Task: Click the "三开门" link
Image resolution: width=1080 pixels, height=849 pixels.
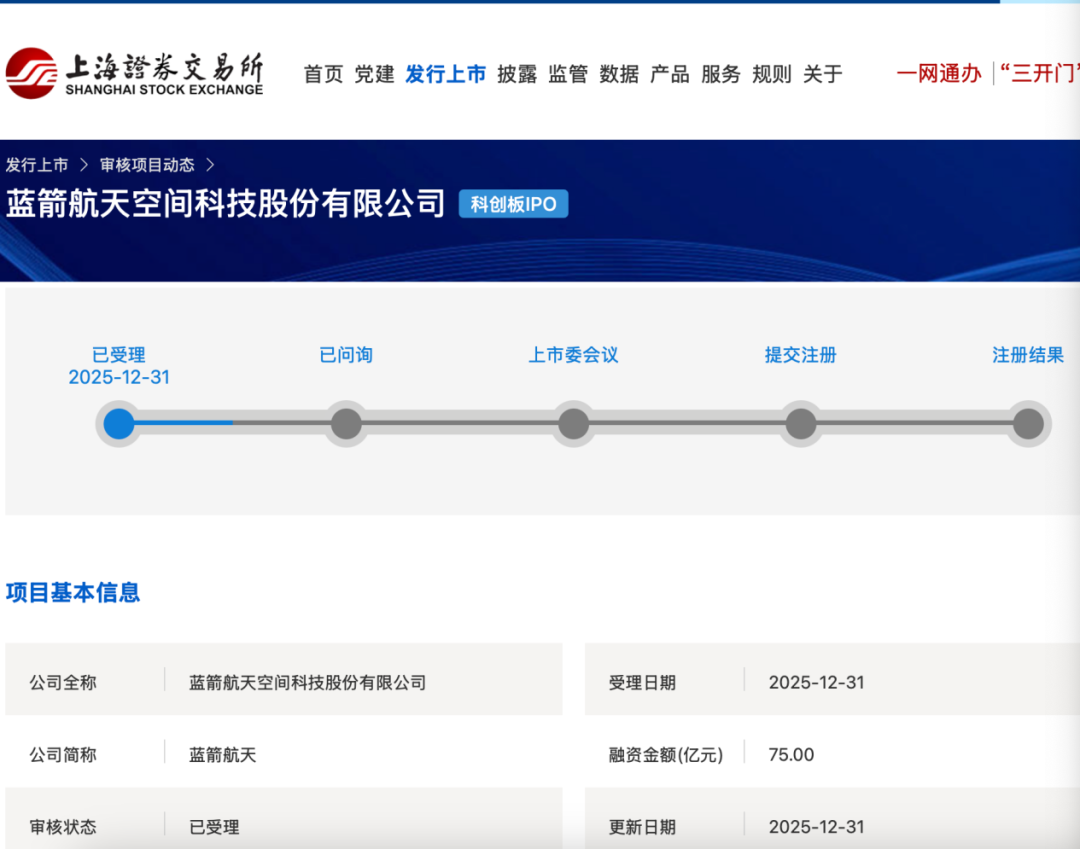Action: pos(1038,73)
